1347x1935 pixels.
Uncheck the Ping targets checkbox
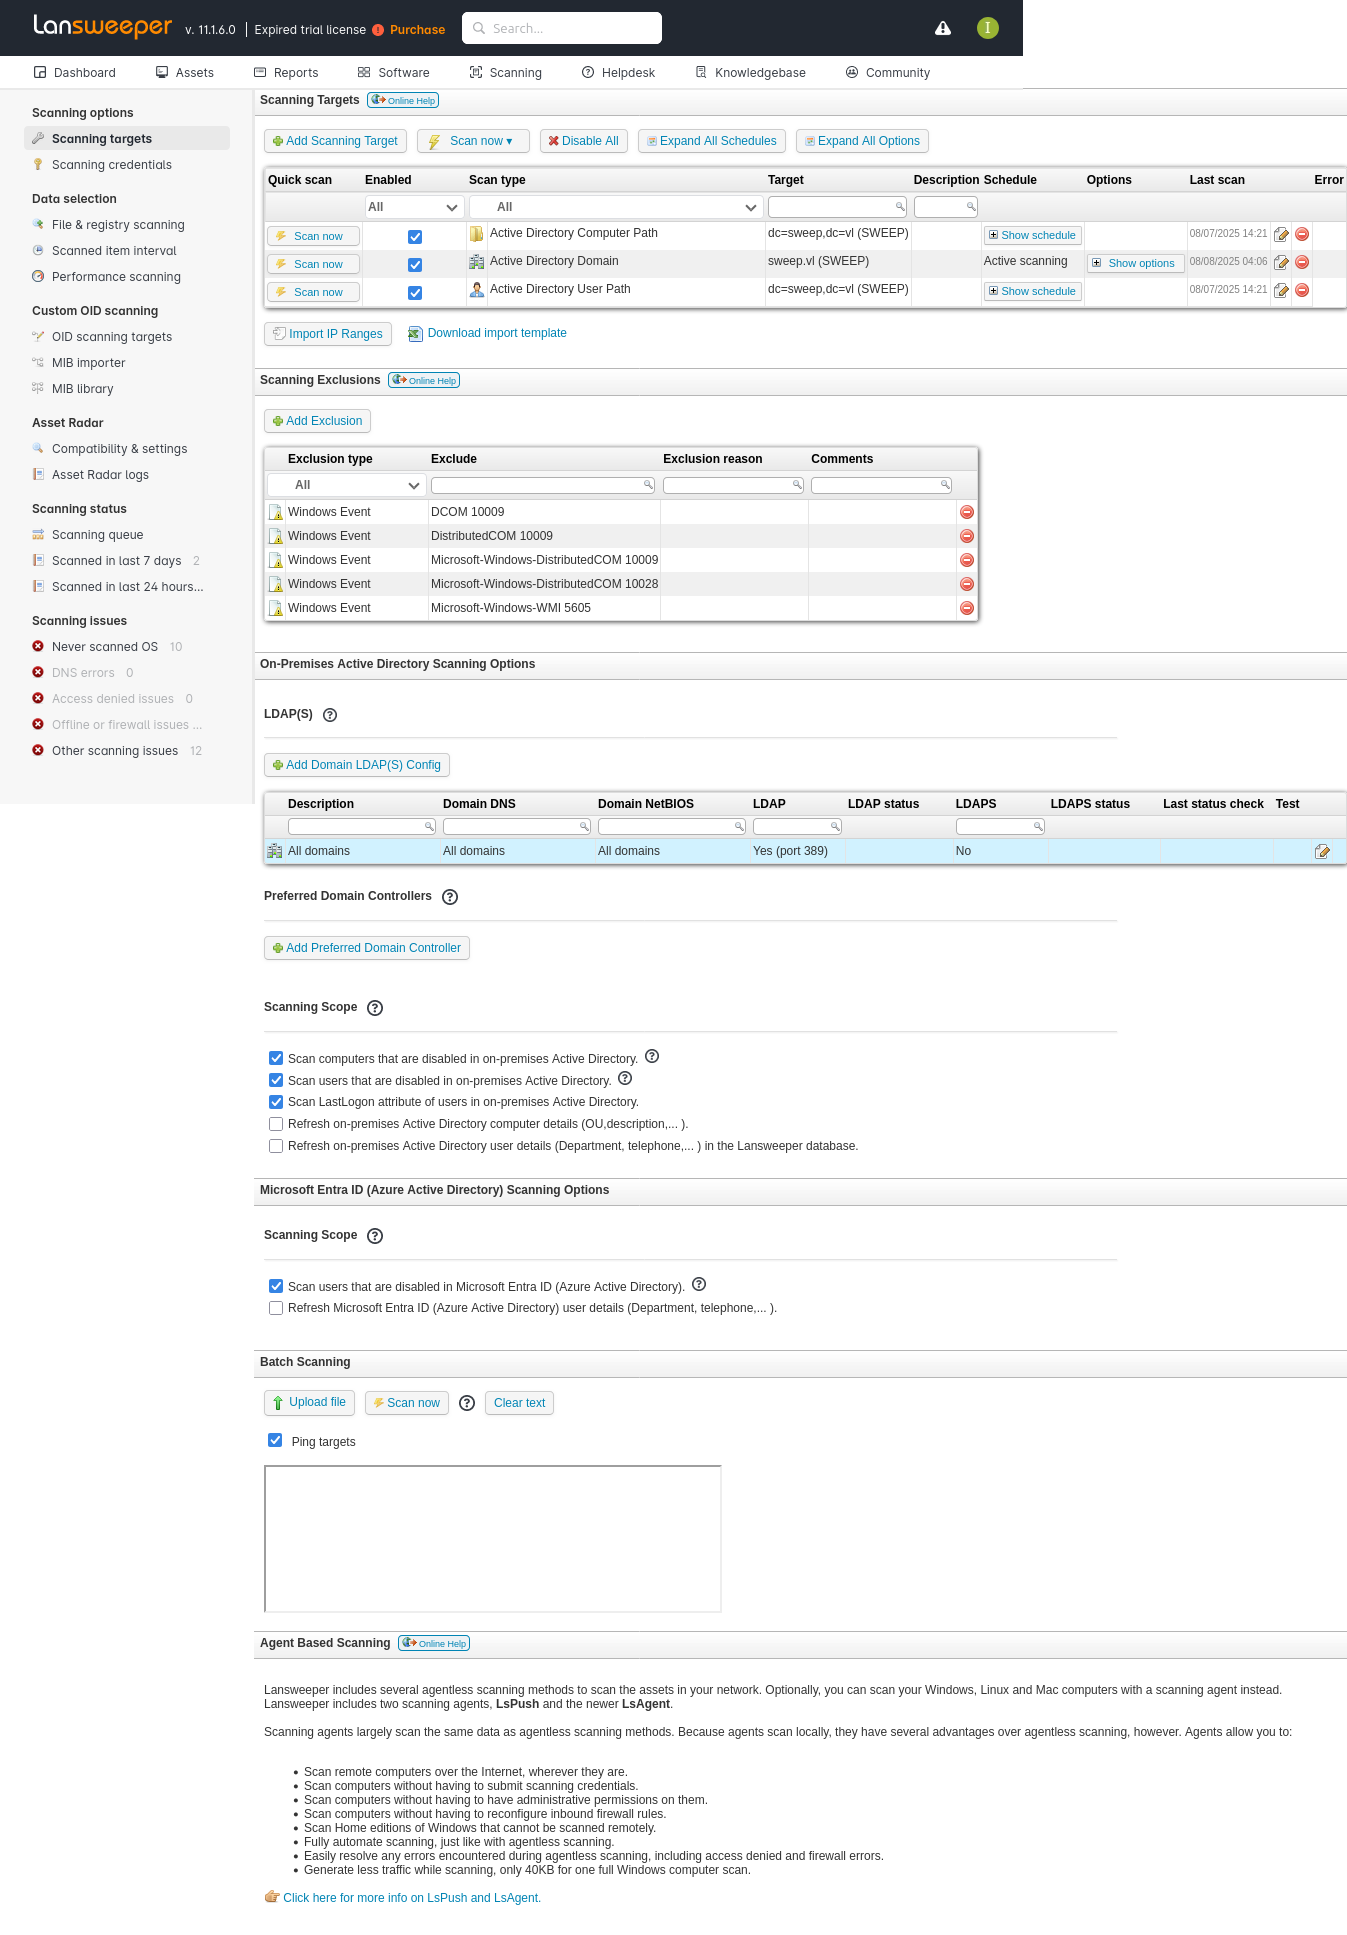pos(276,1441)
